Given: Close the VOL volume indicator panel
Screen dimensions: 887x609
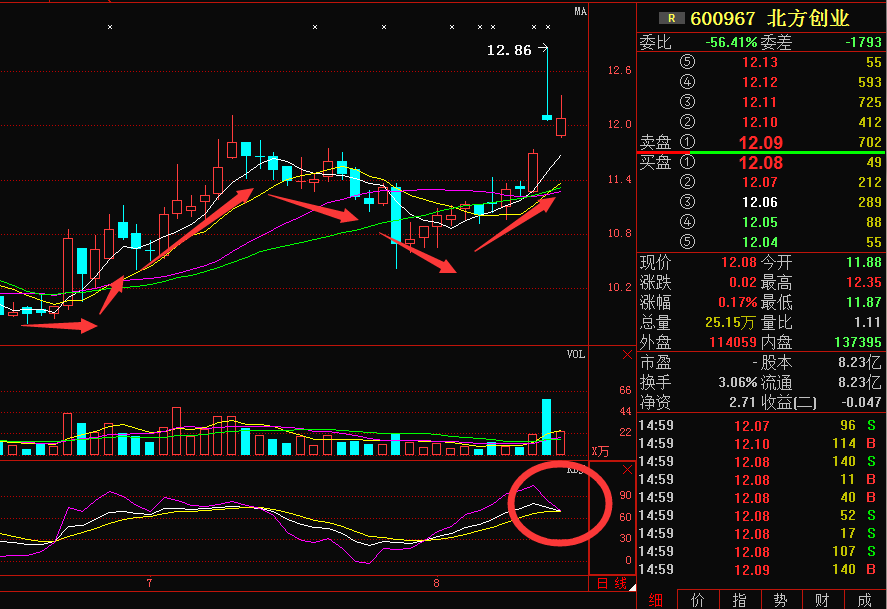Looking at the screenshot, I should [x=627, y=354].
